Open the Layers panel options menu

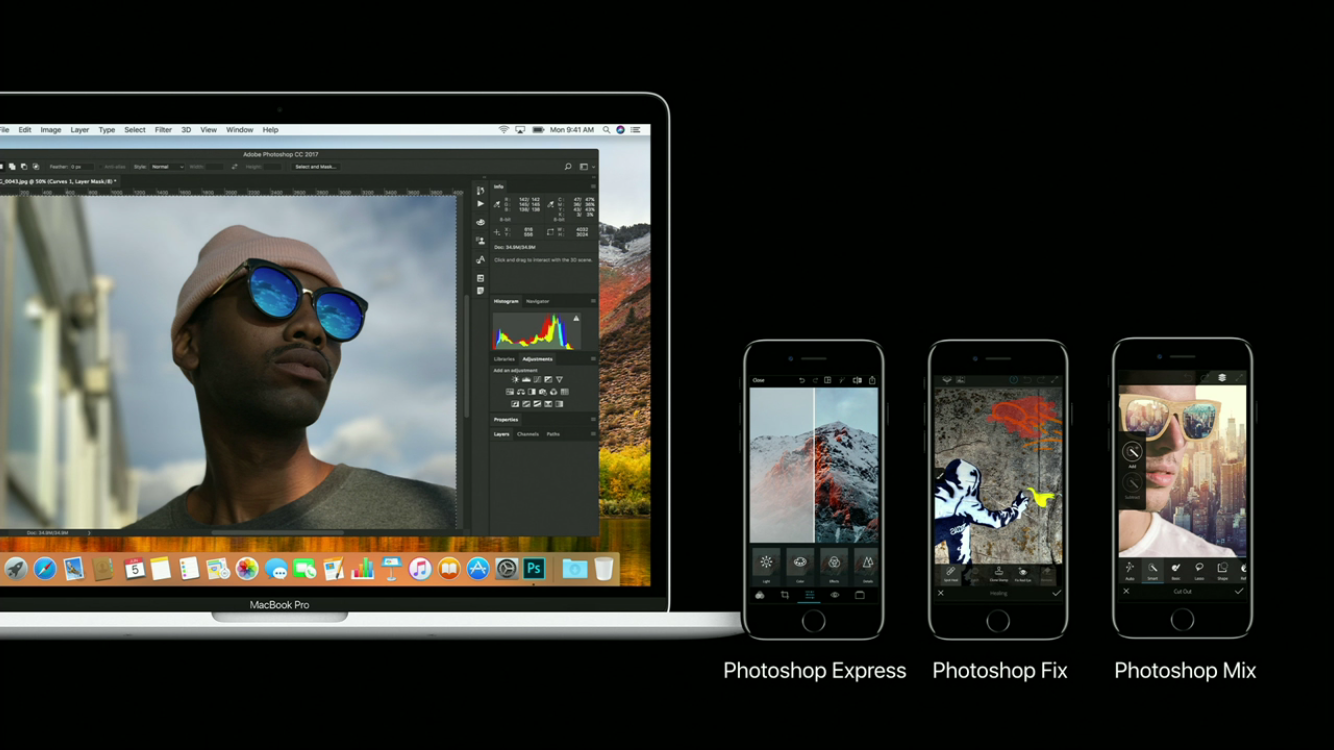point(593,434)
